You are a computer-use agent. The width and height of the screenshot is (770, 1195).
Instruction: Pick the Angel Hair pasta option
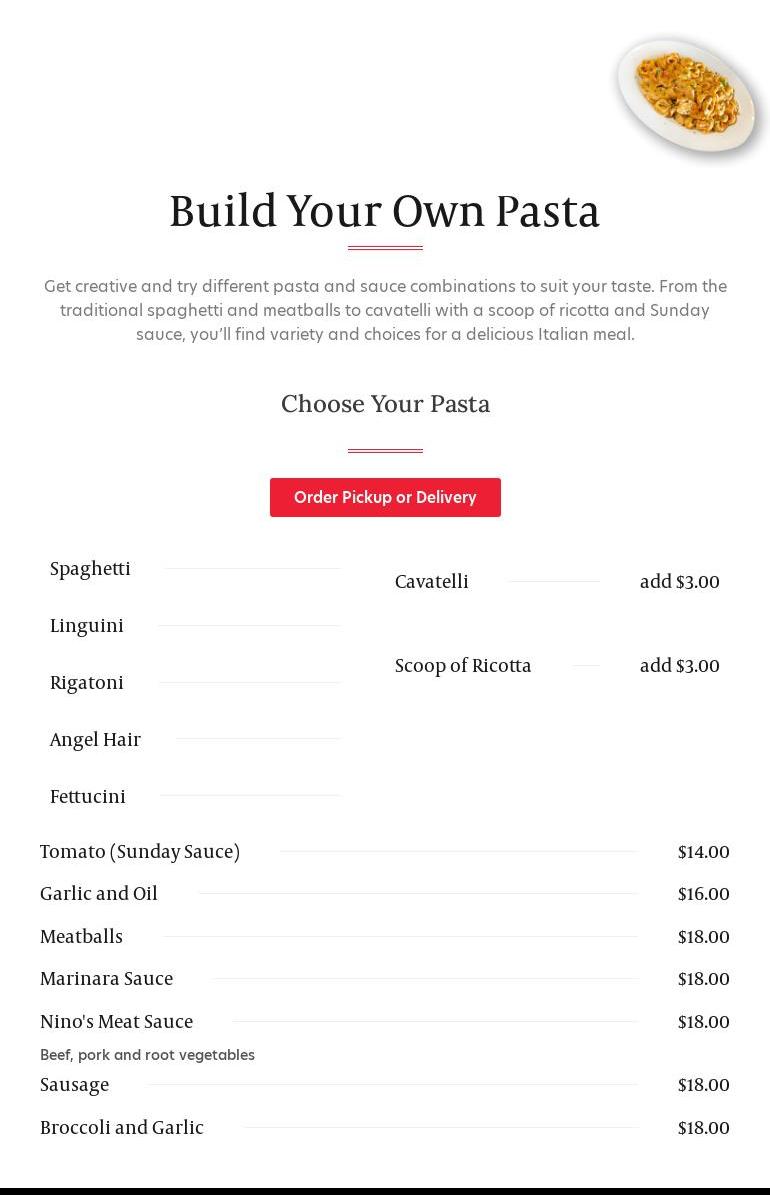coord(95,740)
